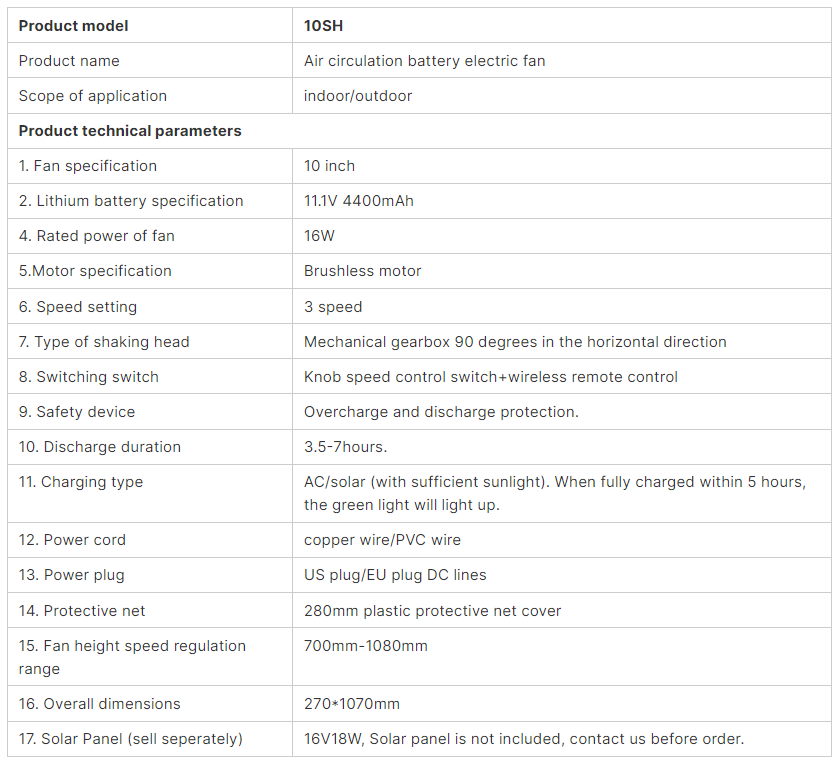The width and height of the screenshot is (840, 765).
Task: Click '17. Solar Panel (sell seperately)' label
Action: pyautogui.click(x=131, y=739)
